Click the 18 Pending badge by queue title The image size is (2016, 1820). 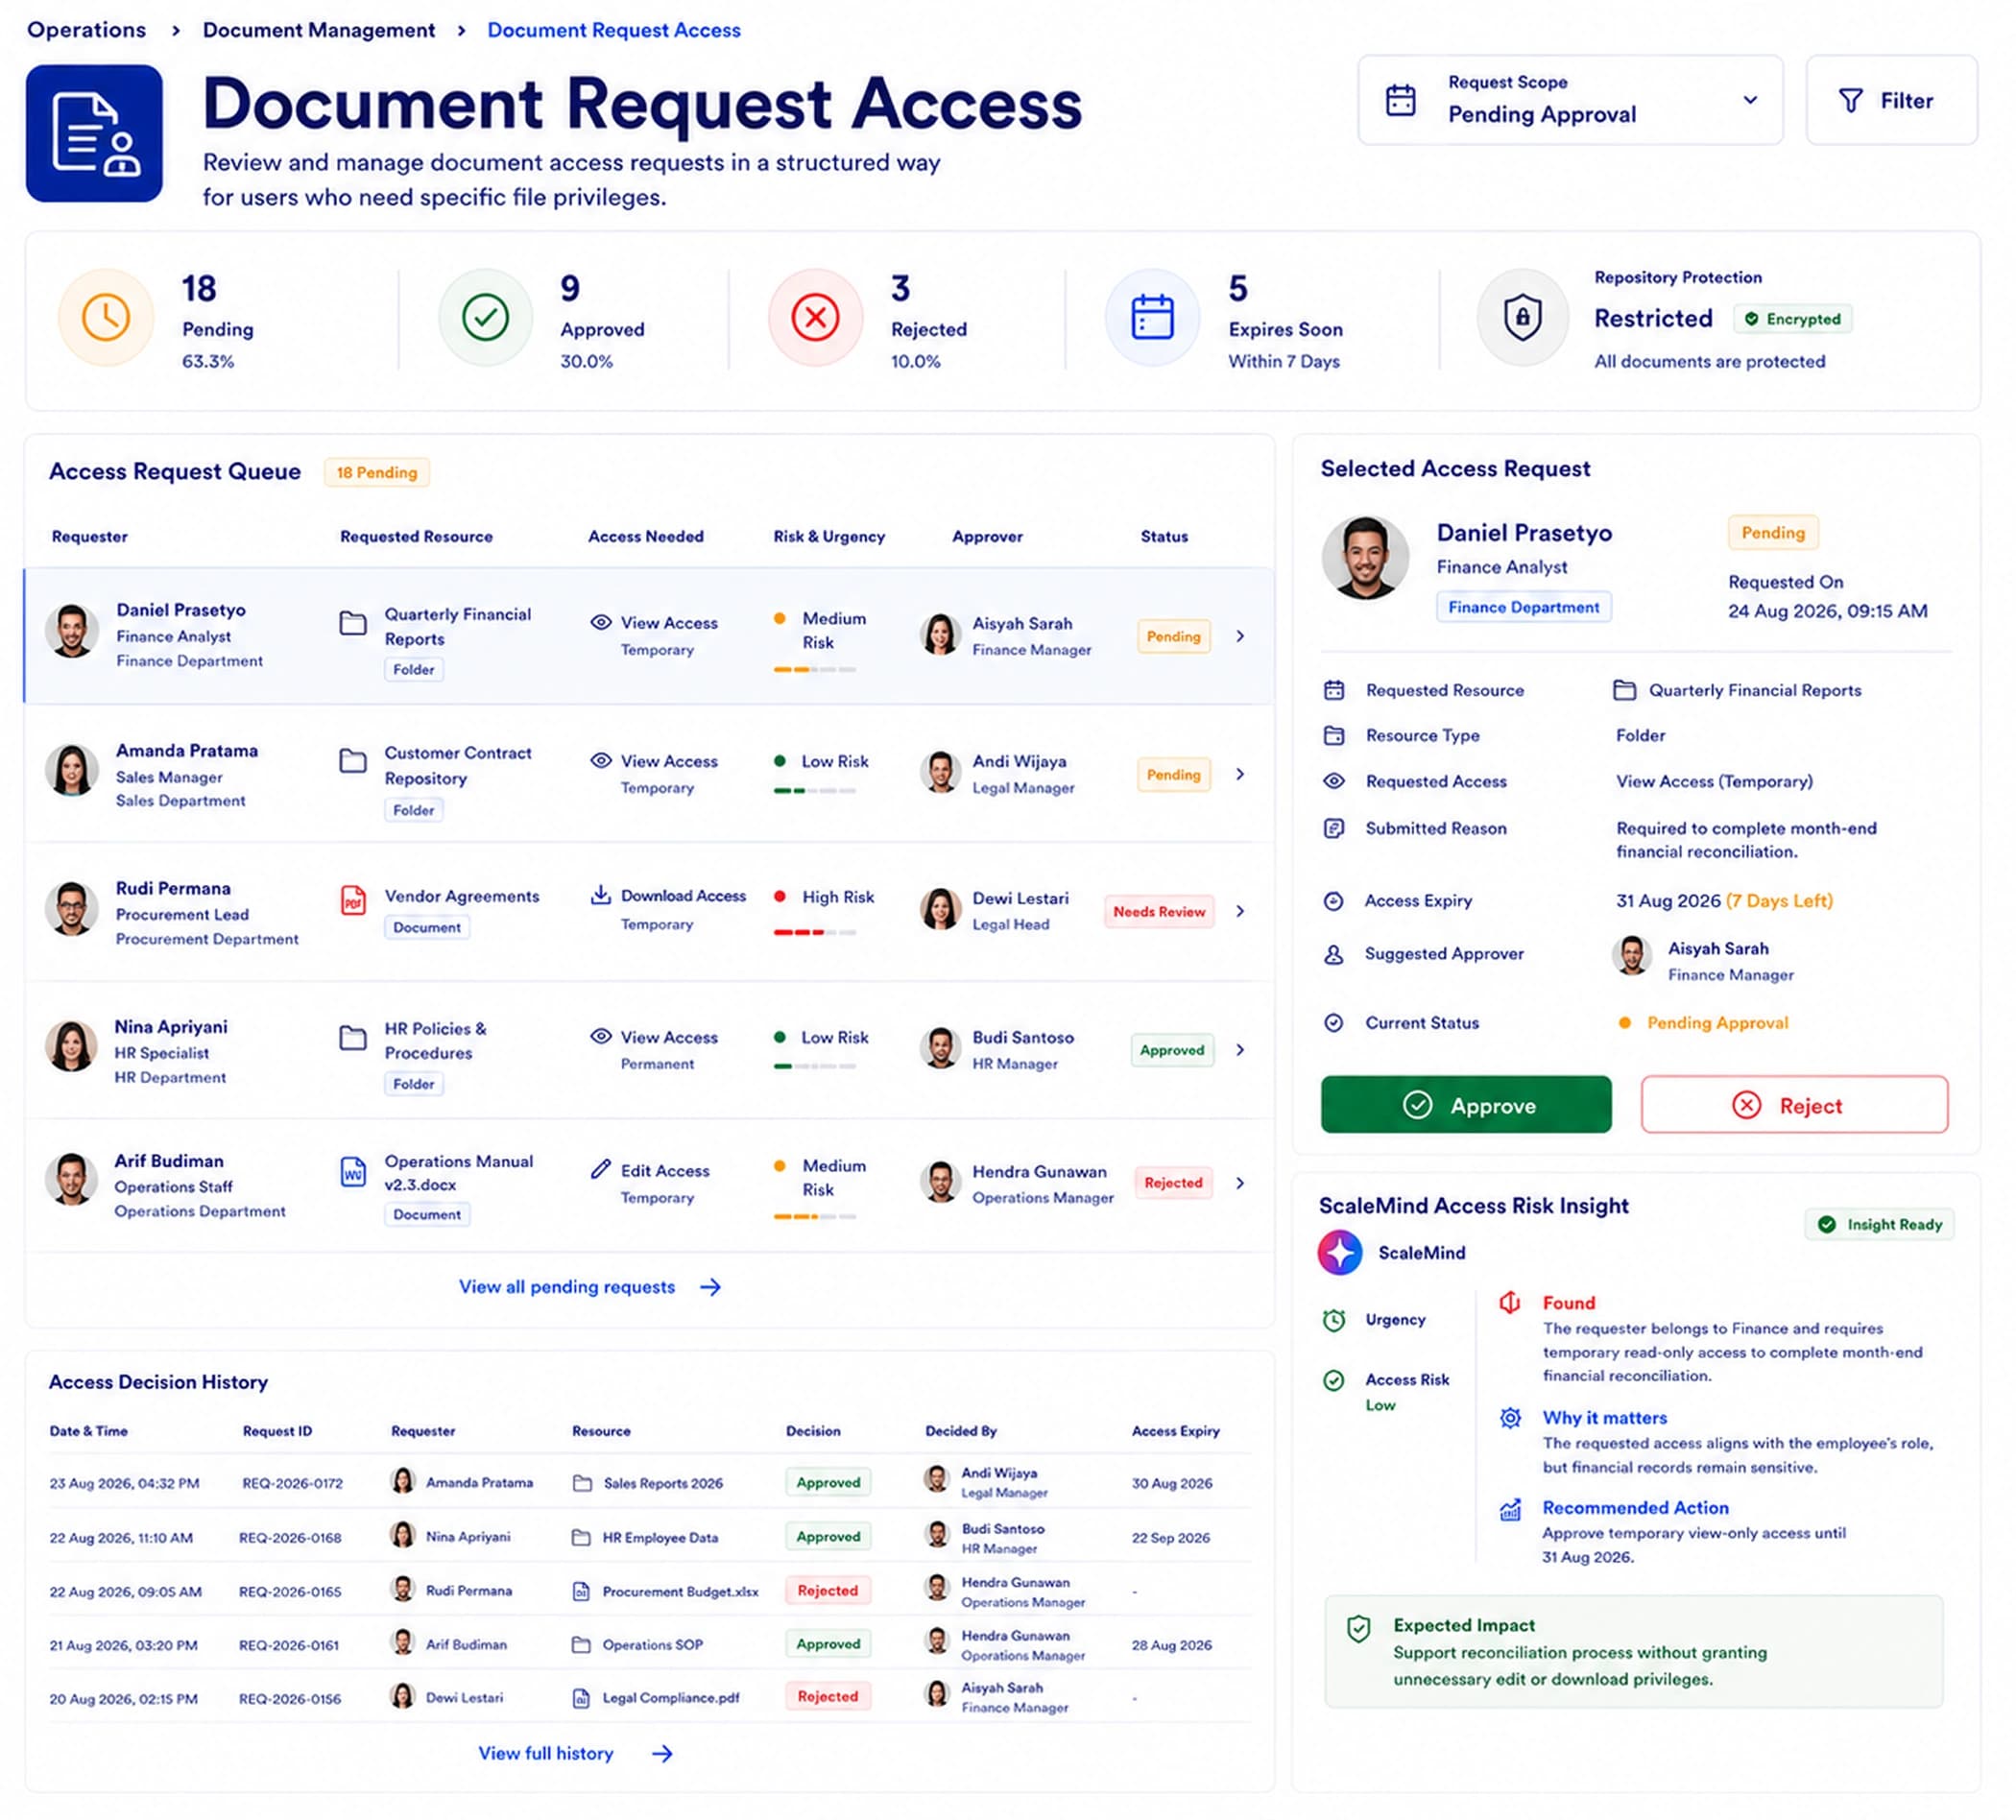377,472
